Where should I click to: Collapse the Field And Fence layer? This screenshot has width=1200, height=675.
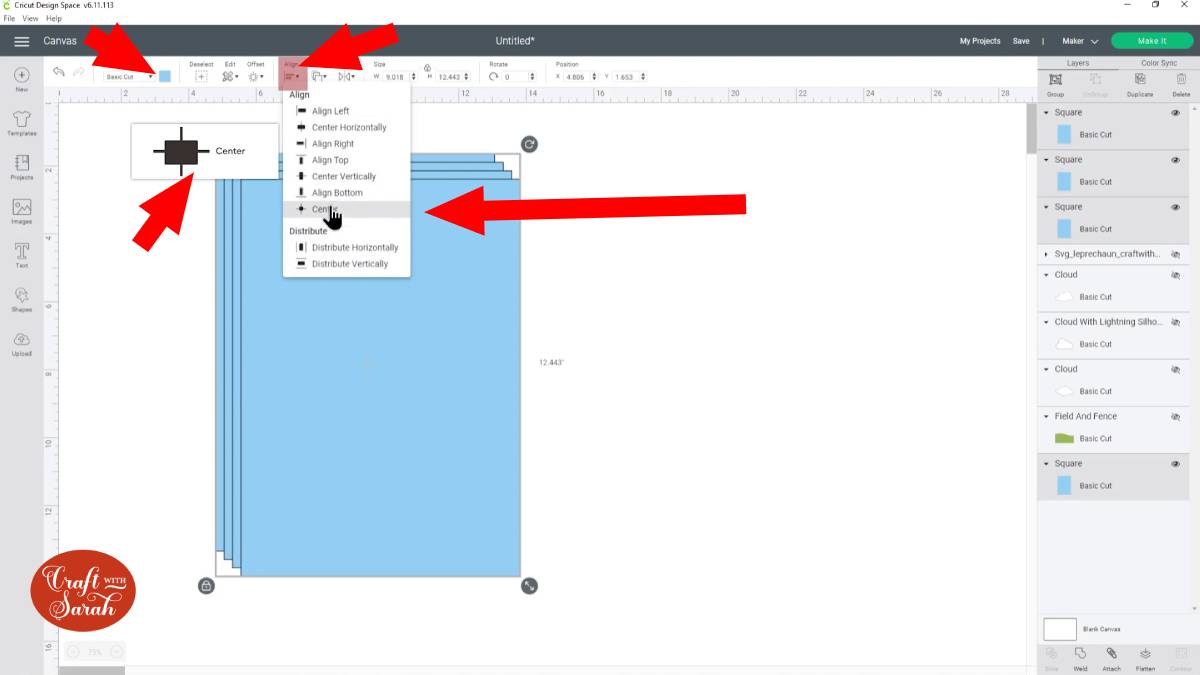[x=1046, y=416]
